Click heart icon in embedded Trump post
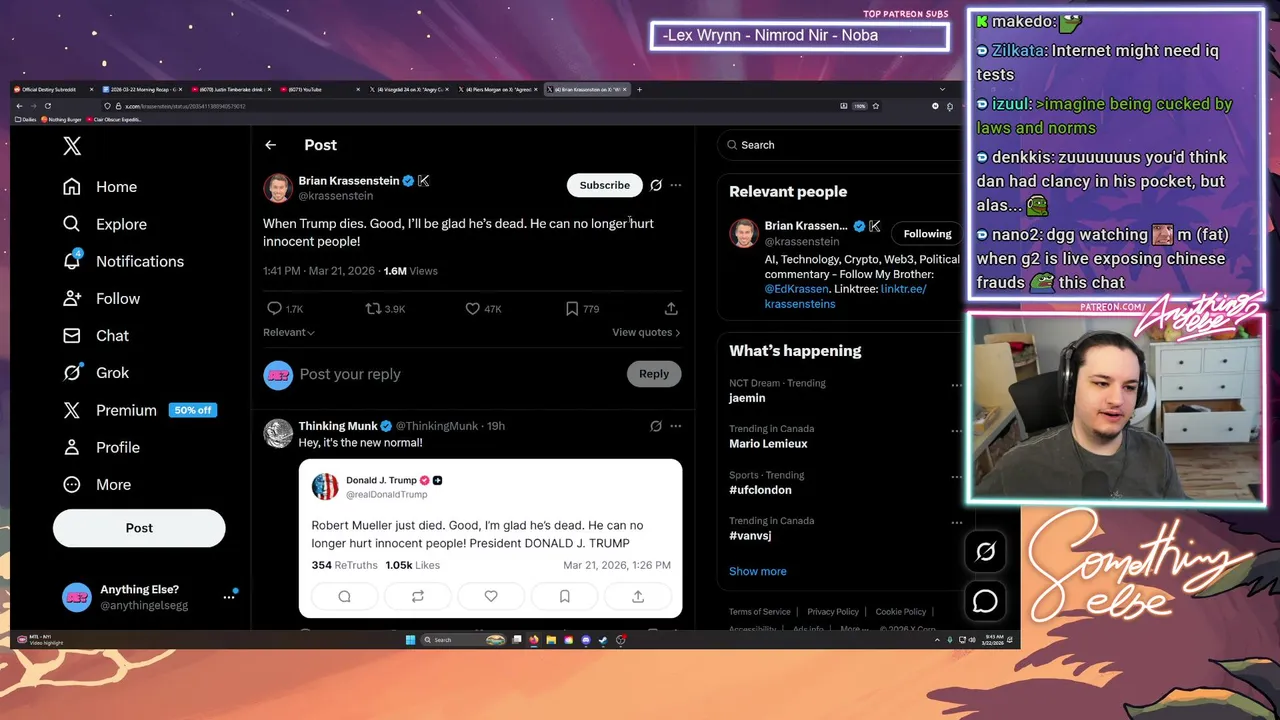Image resolution: width=1280 pixels, height=720 pixels. [x=491, y=596]
